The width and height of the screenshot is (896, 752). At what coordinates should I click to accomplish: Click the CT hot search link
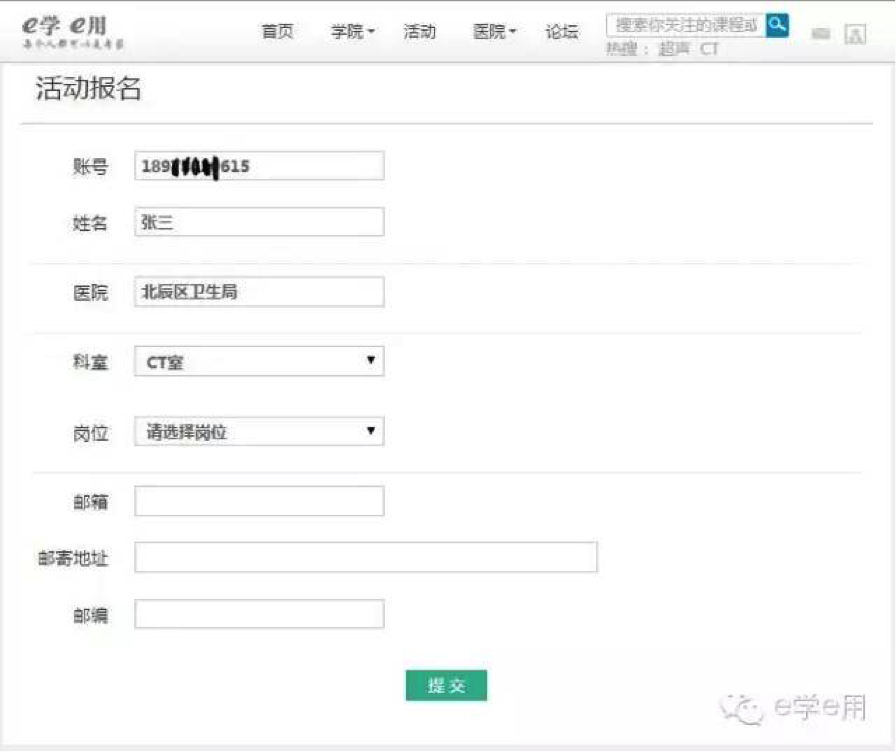(x=709, y=49)
